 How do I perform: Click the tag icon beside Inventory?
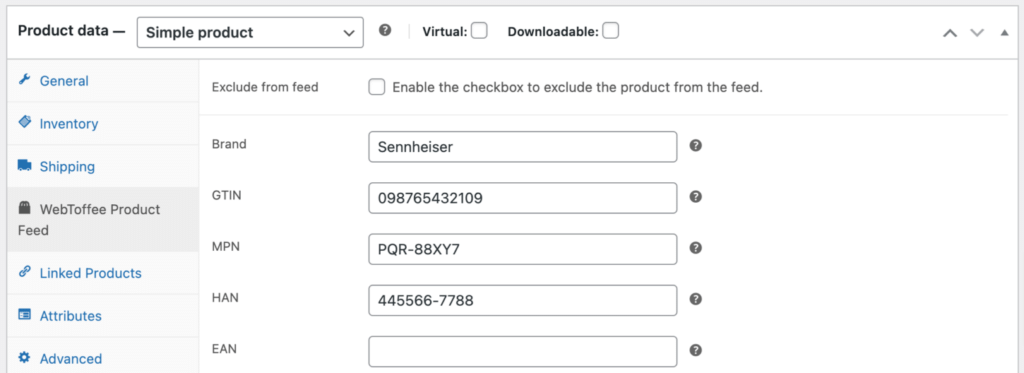point(24,122)
